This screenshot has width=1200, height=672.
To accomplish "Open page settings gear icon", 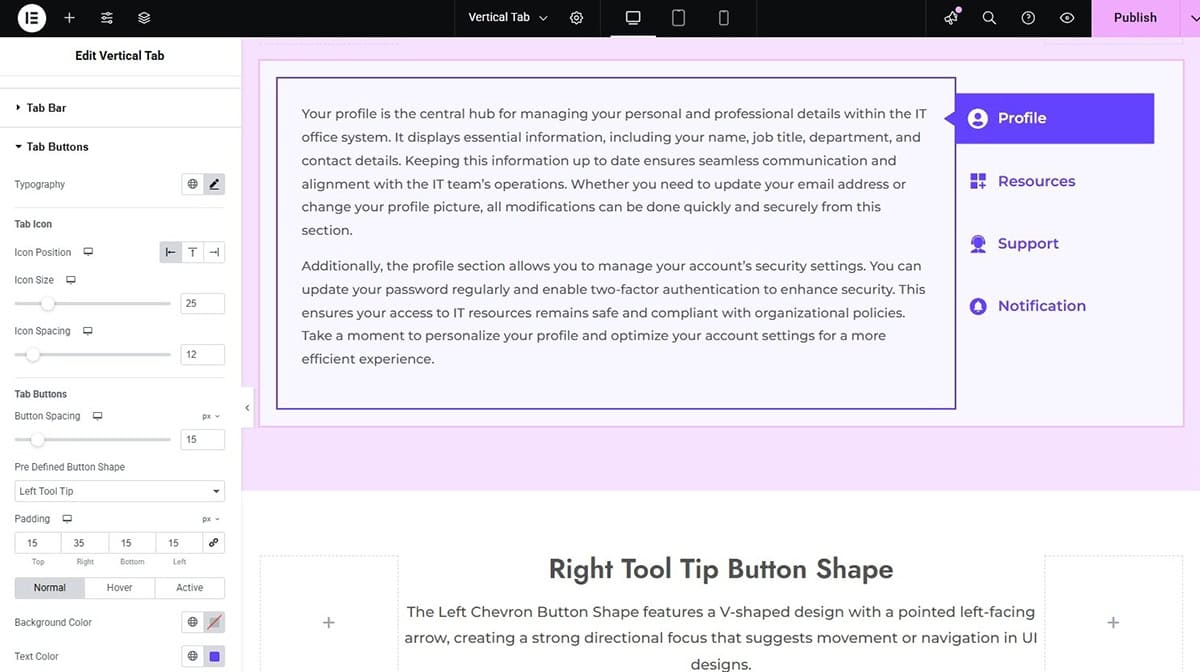I will (x=576, y=18).
